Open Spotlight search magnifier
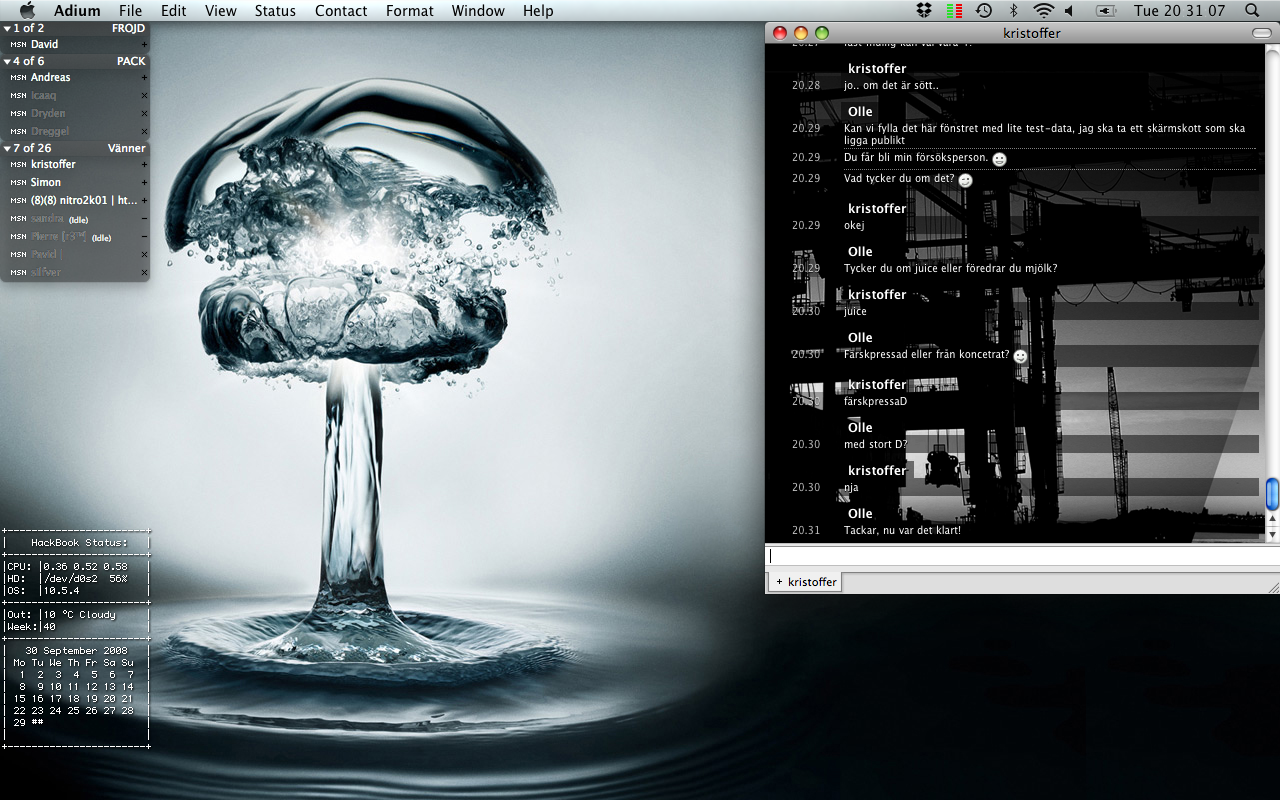Viewport: 1280px width, 800px height. pyautogui.click(x=1253, y=11)
